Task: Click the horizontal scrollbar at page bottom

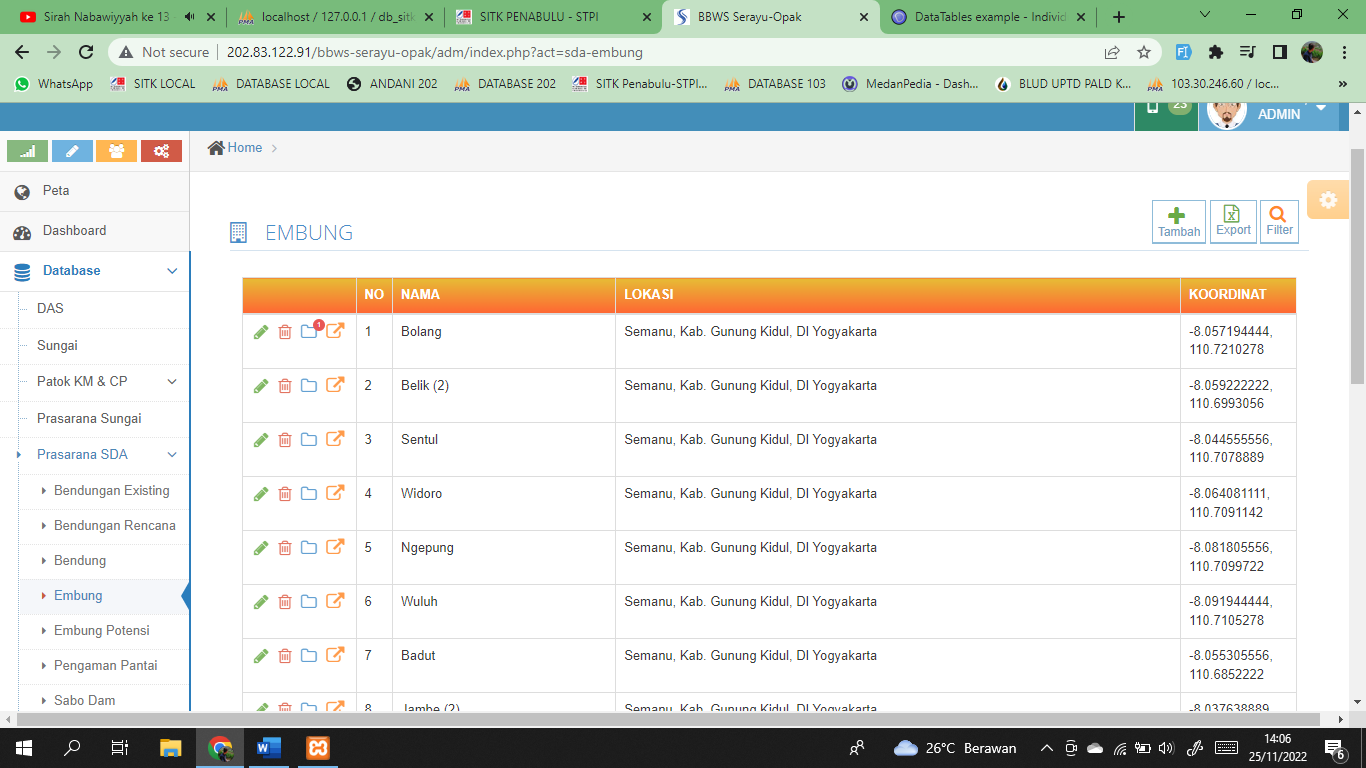Action: 680,719
